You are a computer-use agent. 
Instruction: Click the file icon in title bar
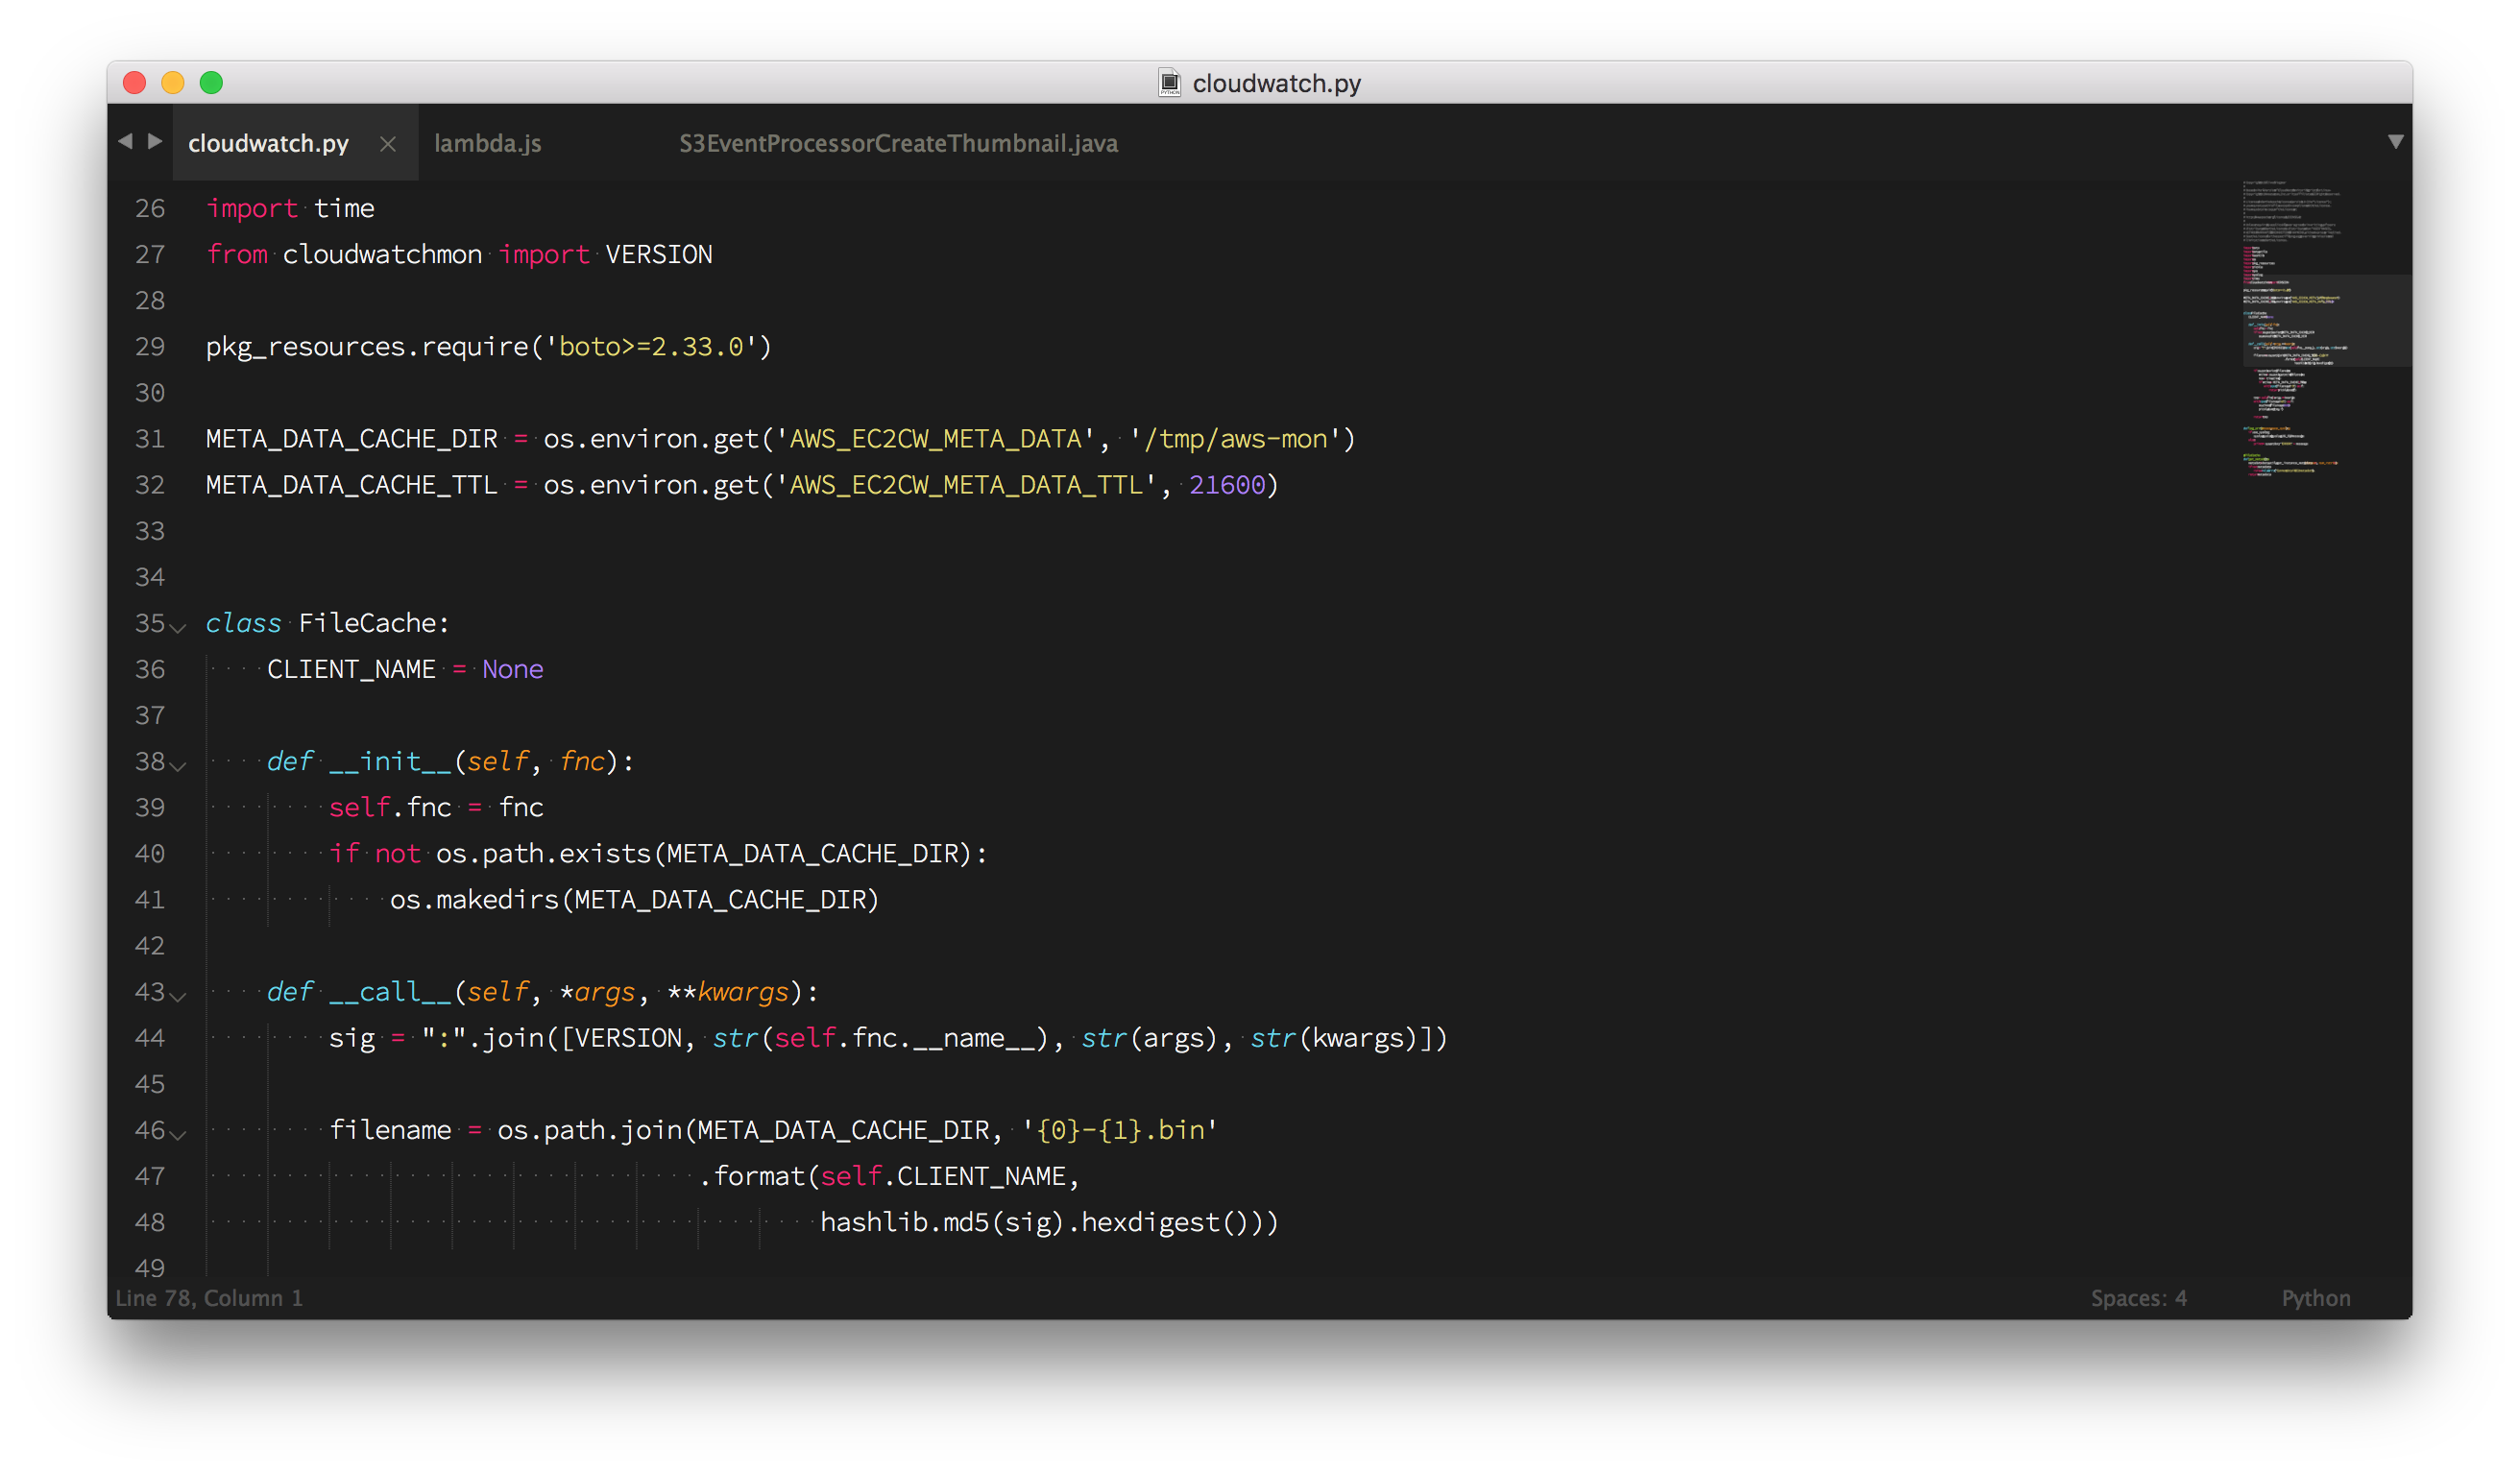tap(1169, 83)
